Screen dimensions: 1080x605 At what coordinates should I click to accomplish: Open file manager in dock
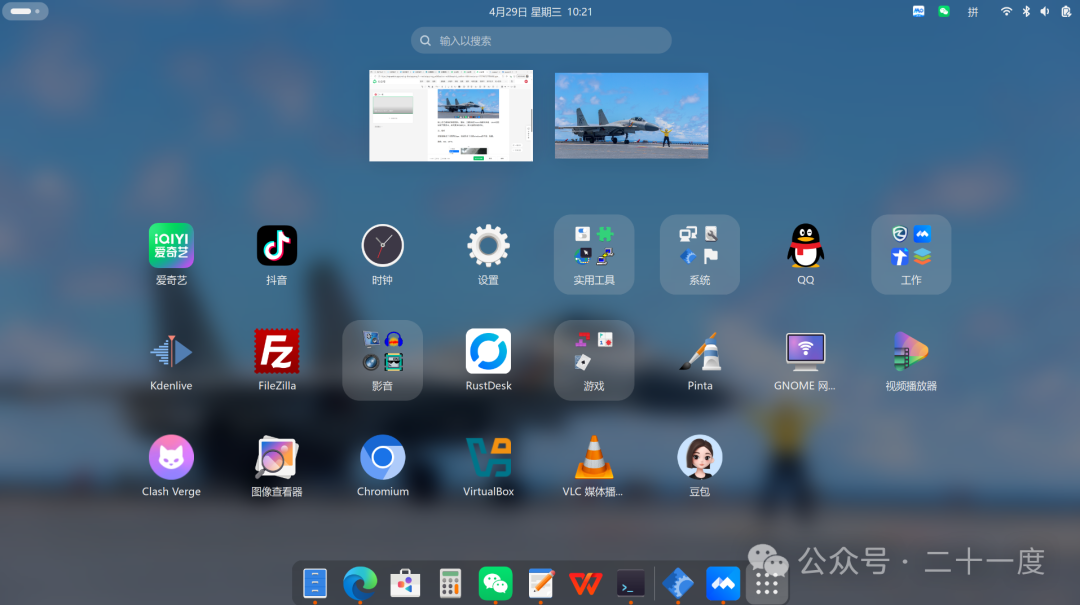pyautogui.click(x=315, y=584)
